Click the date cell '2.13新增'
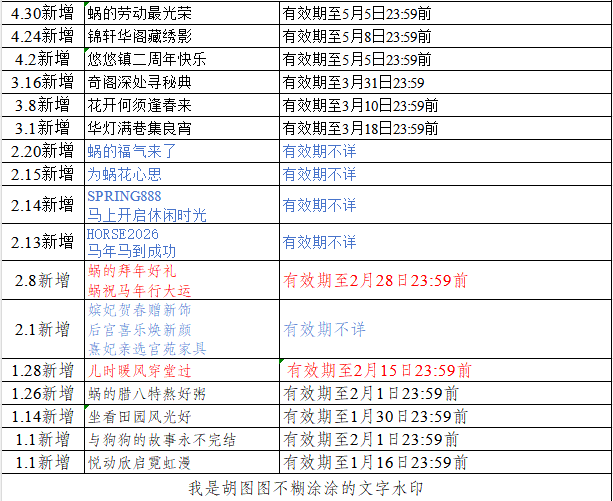 pyautogui.click(x=43, y=242)
